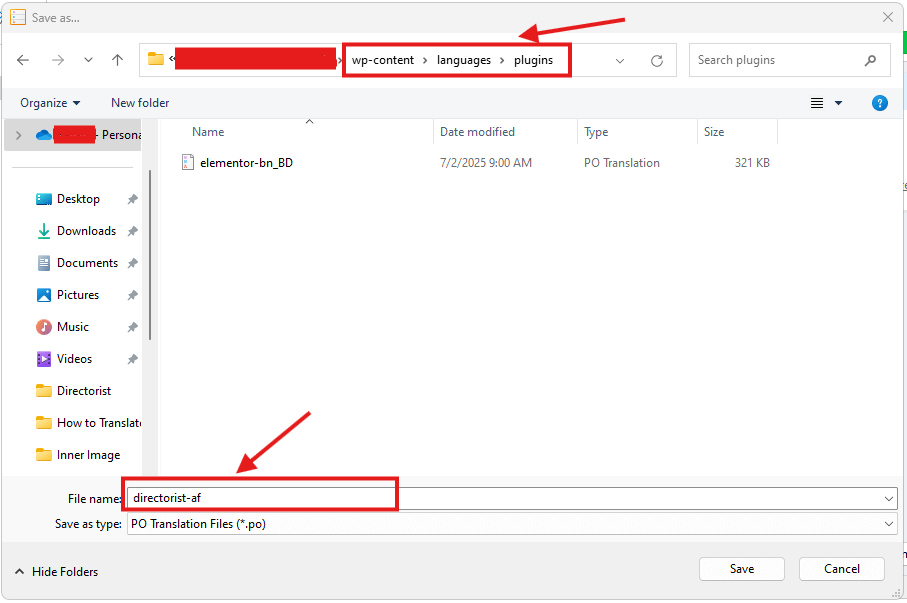Navigate to wp-content via breadcrumb
907x603 pixels.
[x=383, y=60]
